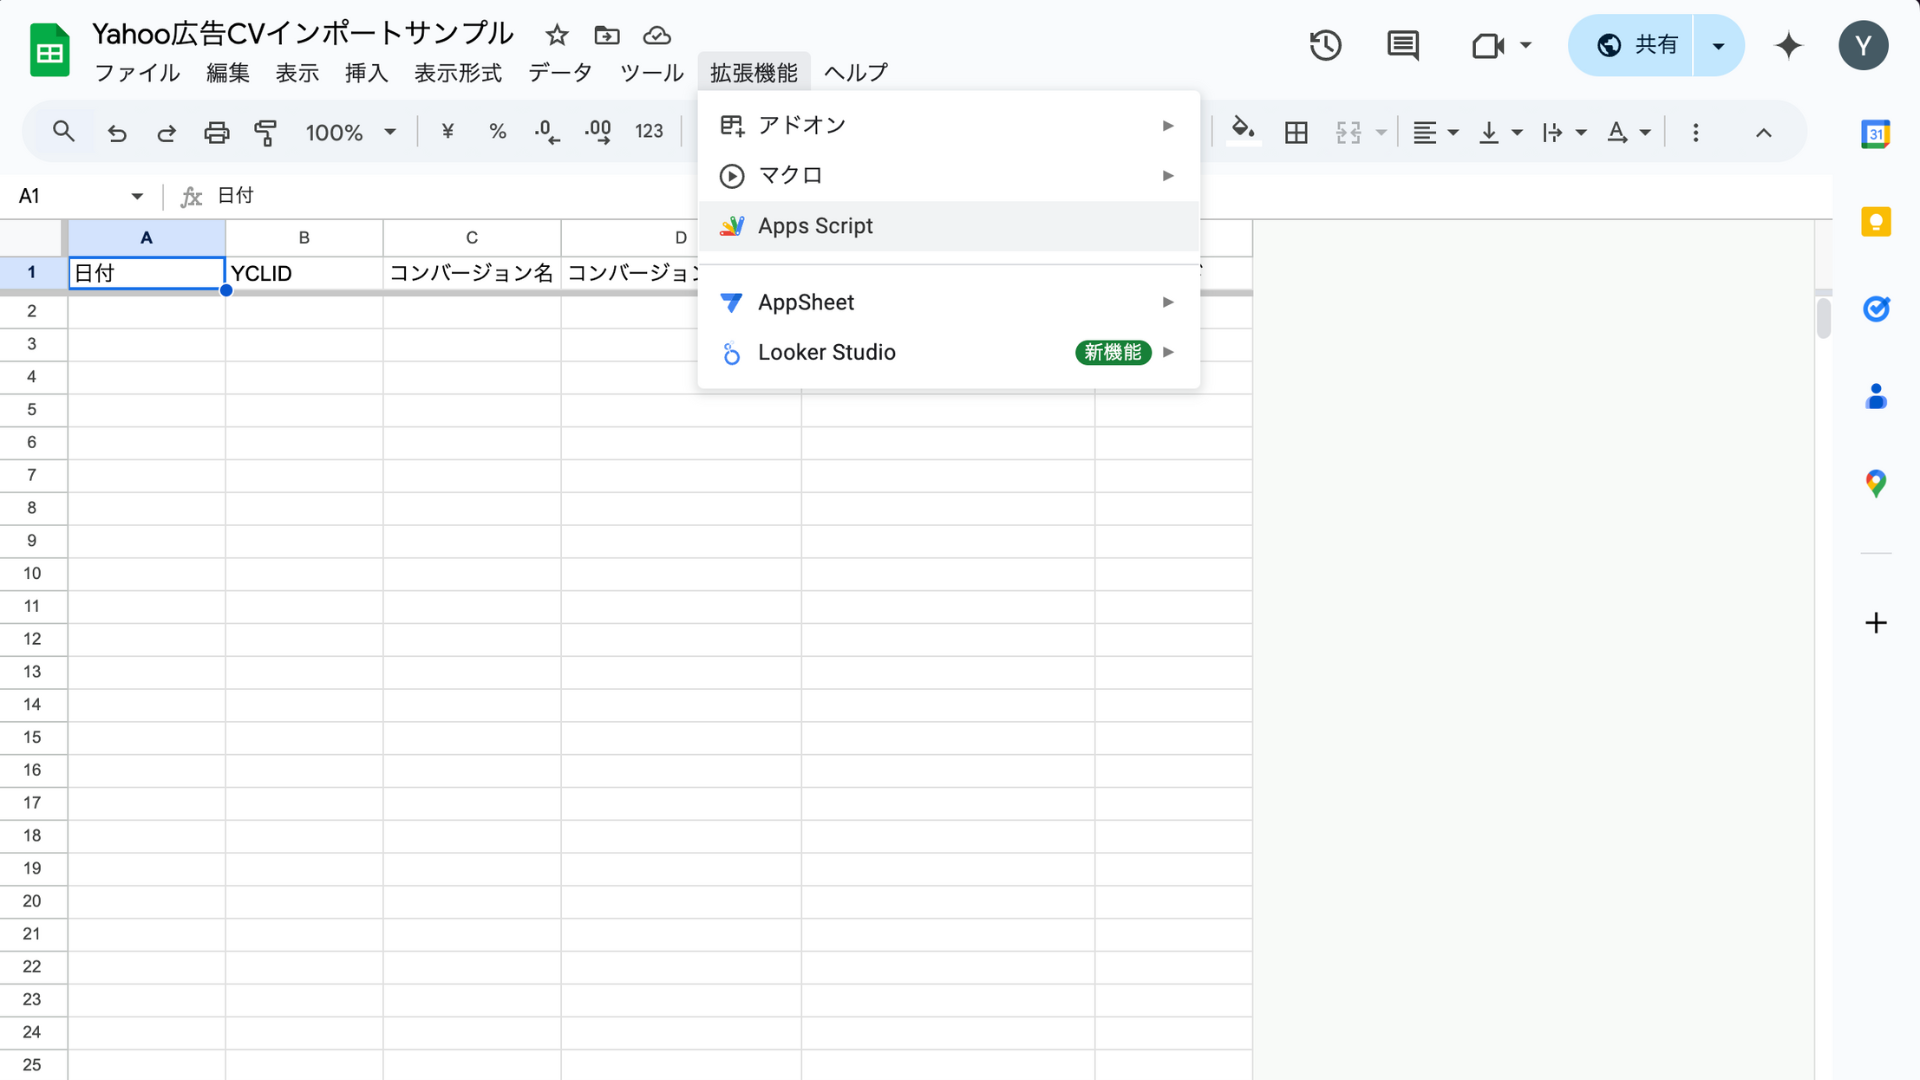Click the move to folder icon
This screenshot has height=1080, width=1920.
[607, 35]
